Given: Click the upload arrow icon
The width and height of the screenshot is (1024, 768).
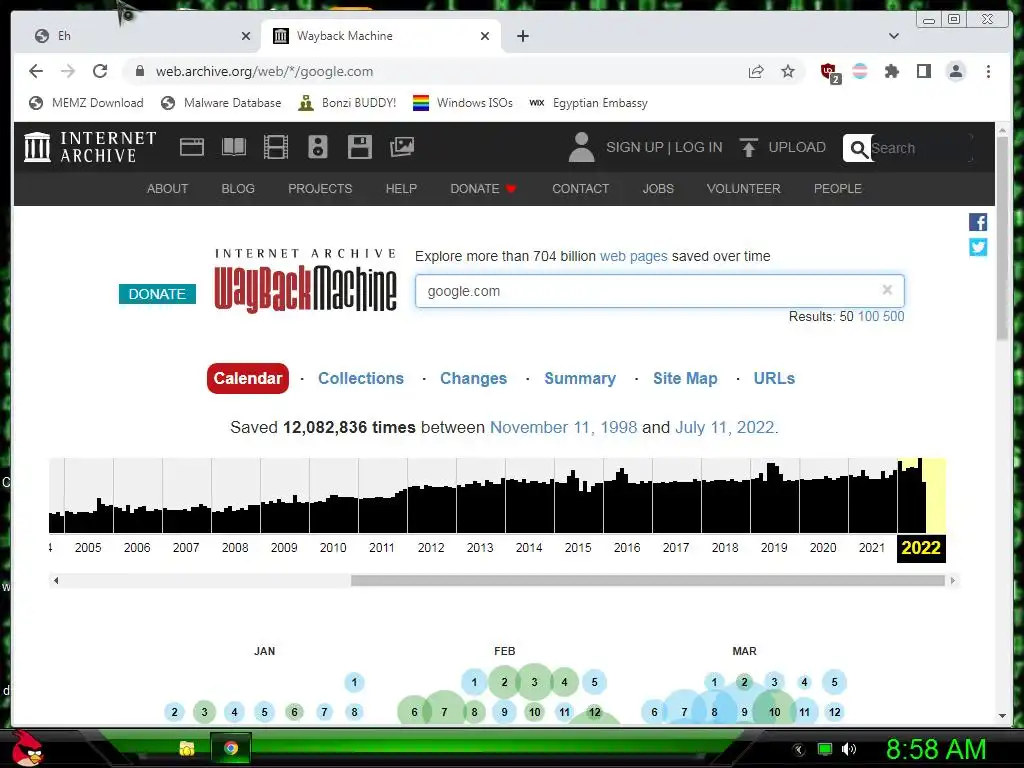Looking at the screenshot, I should point(748,148).
